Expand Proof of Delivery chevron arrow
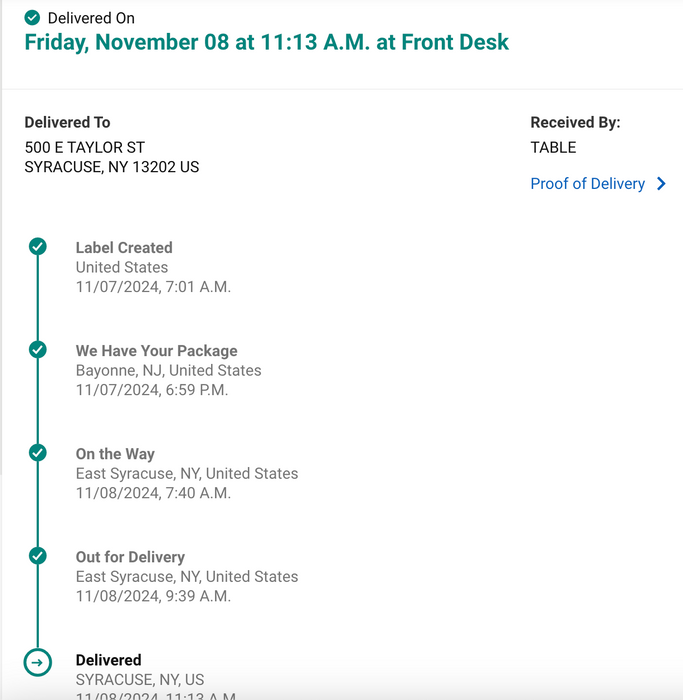The width and height of the screenshot is (683, 700). pos(661,184)
